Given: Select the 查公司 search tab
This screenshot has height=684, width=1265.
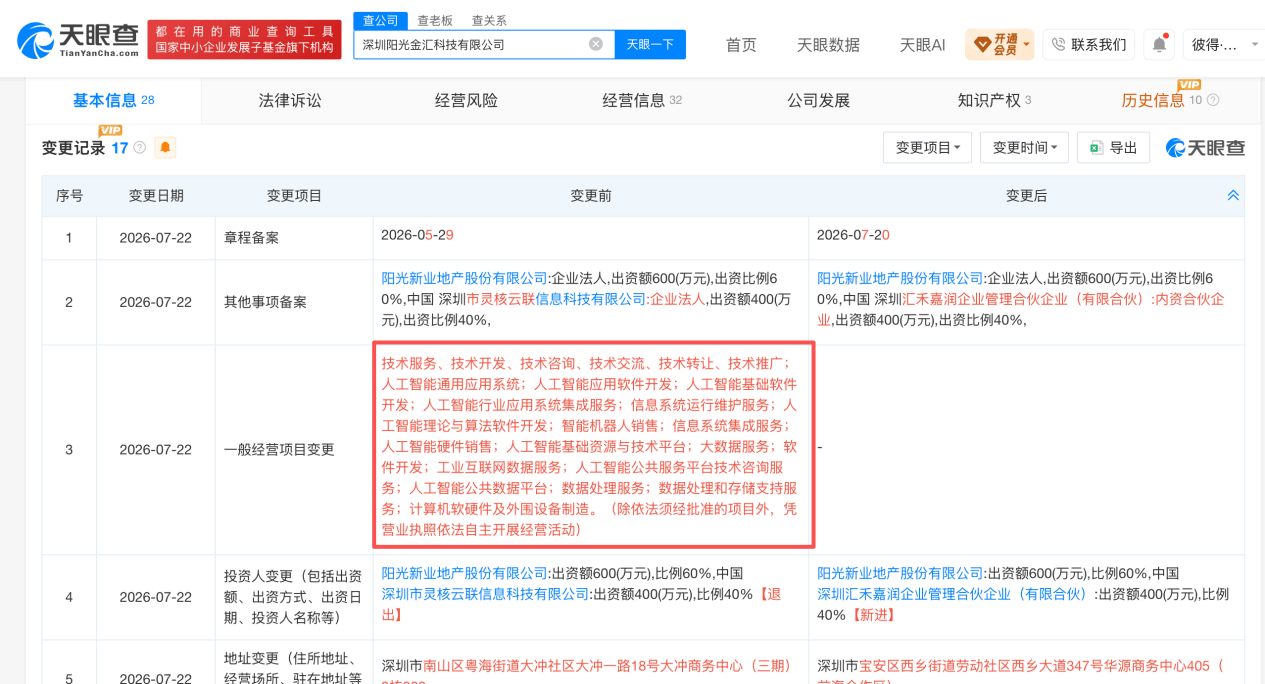Looking at the screenshot, I should tap(379, 20).
